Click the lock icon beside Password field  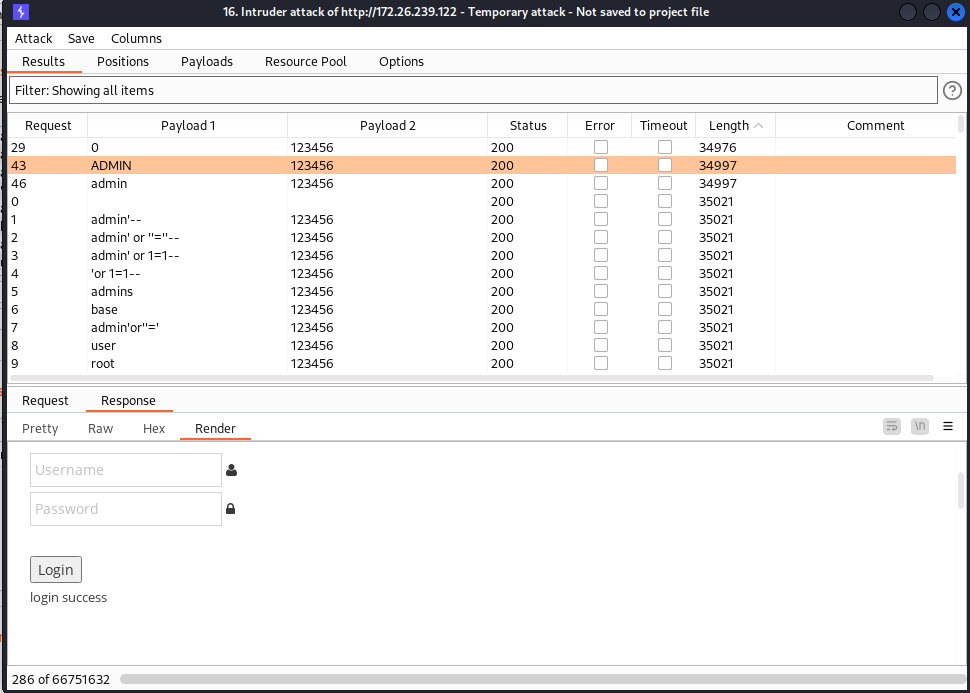[x=231, y=509]
